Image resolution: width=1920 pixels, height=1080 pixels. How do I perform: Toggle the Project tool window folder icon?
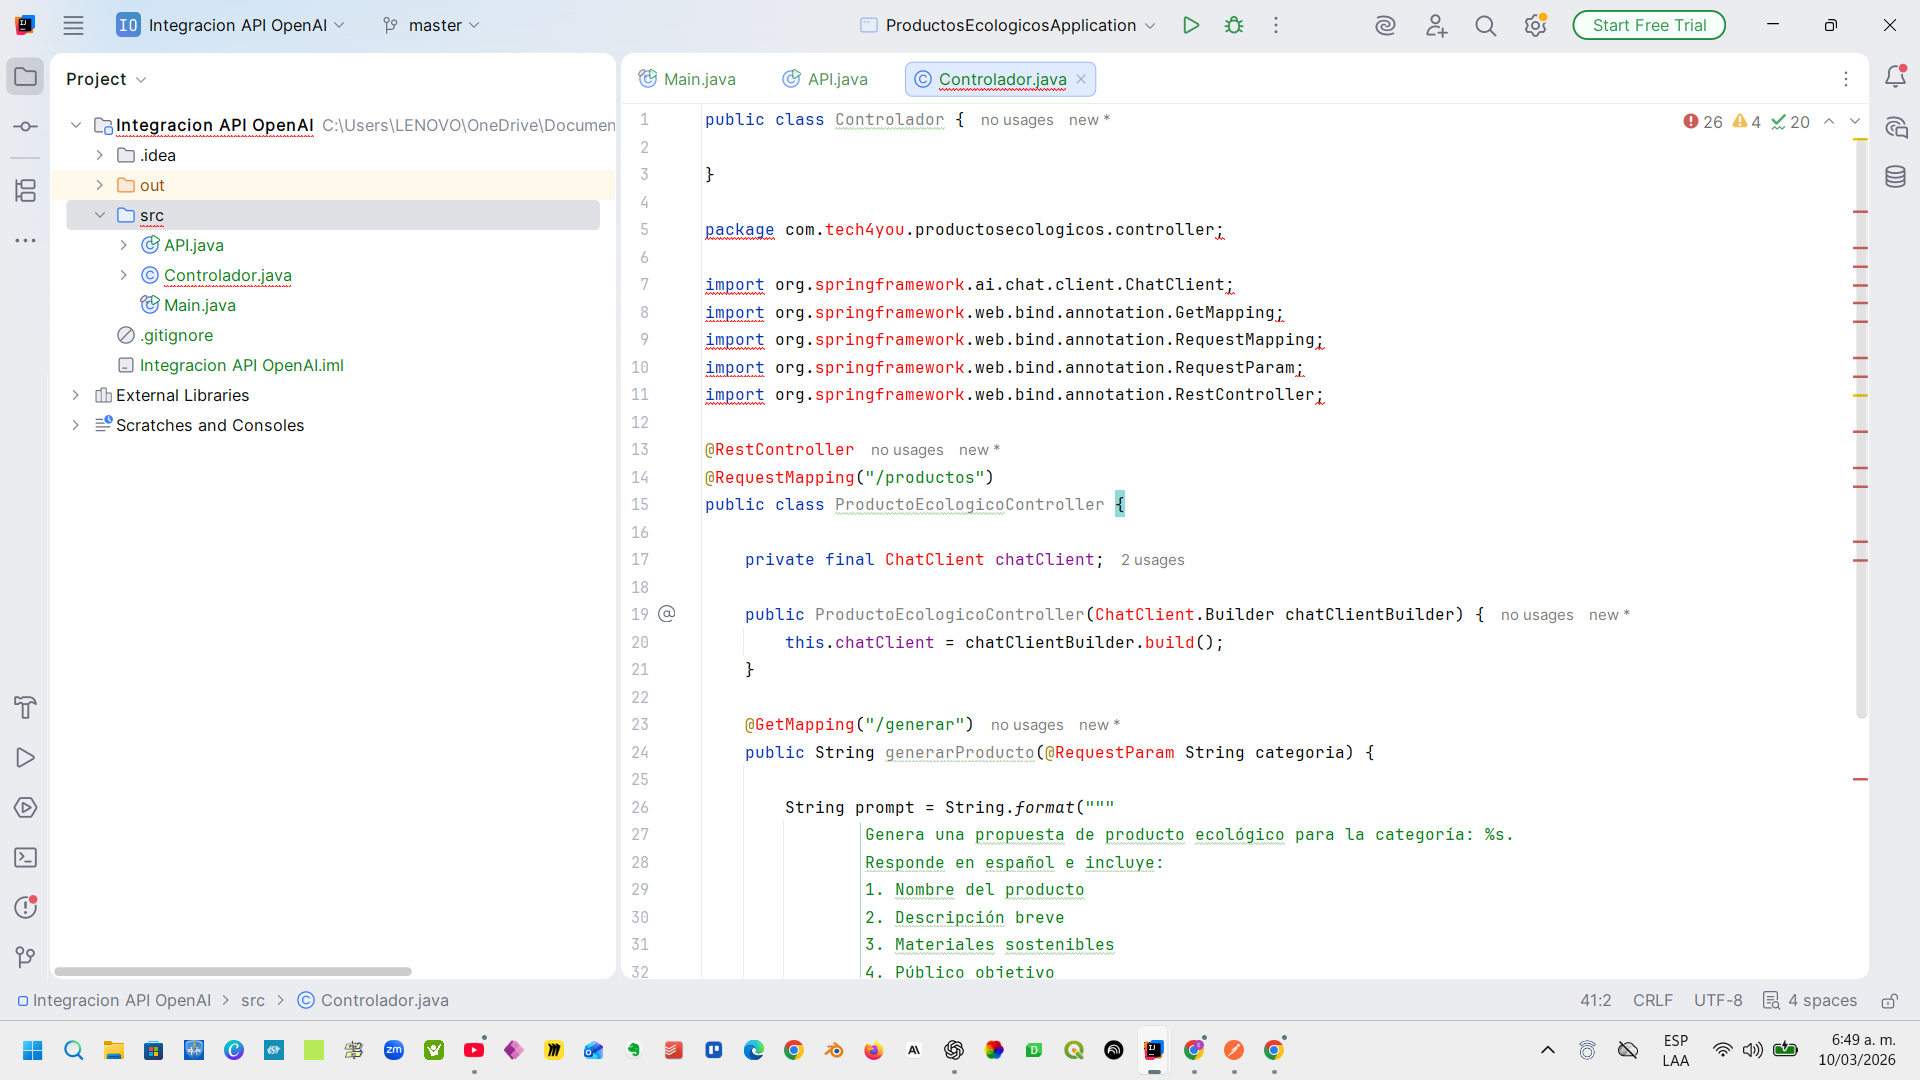pyautogui.click(x=26, y=77)
